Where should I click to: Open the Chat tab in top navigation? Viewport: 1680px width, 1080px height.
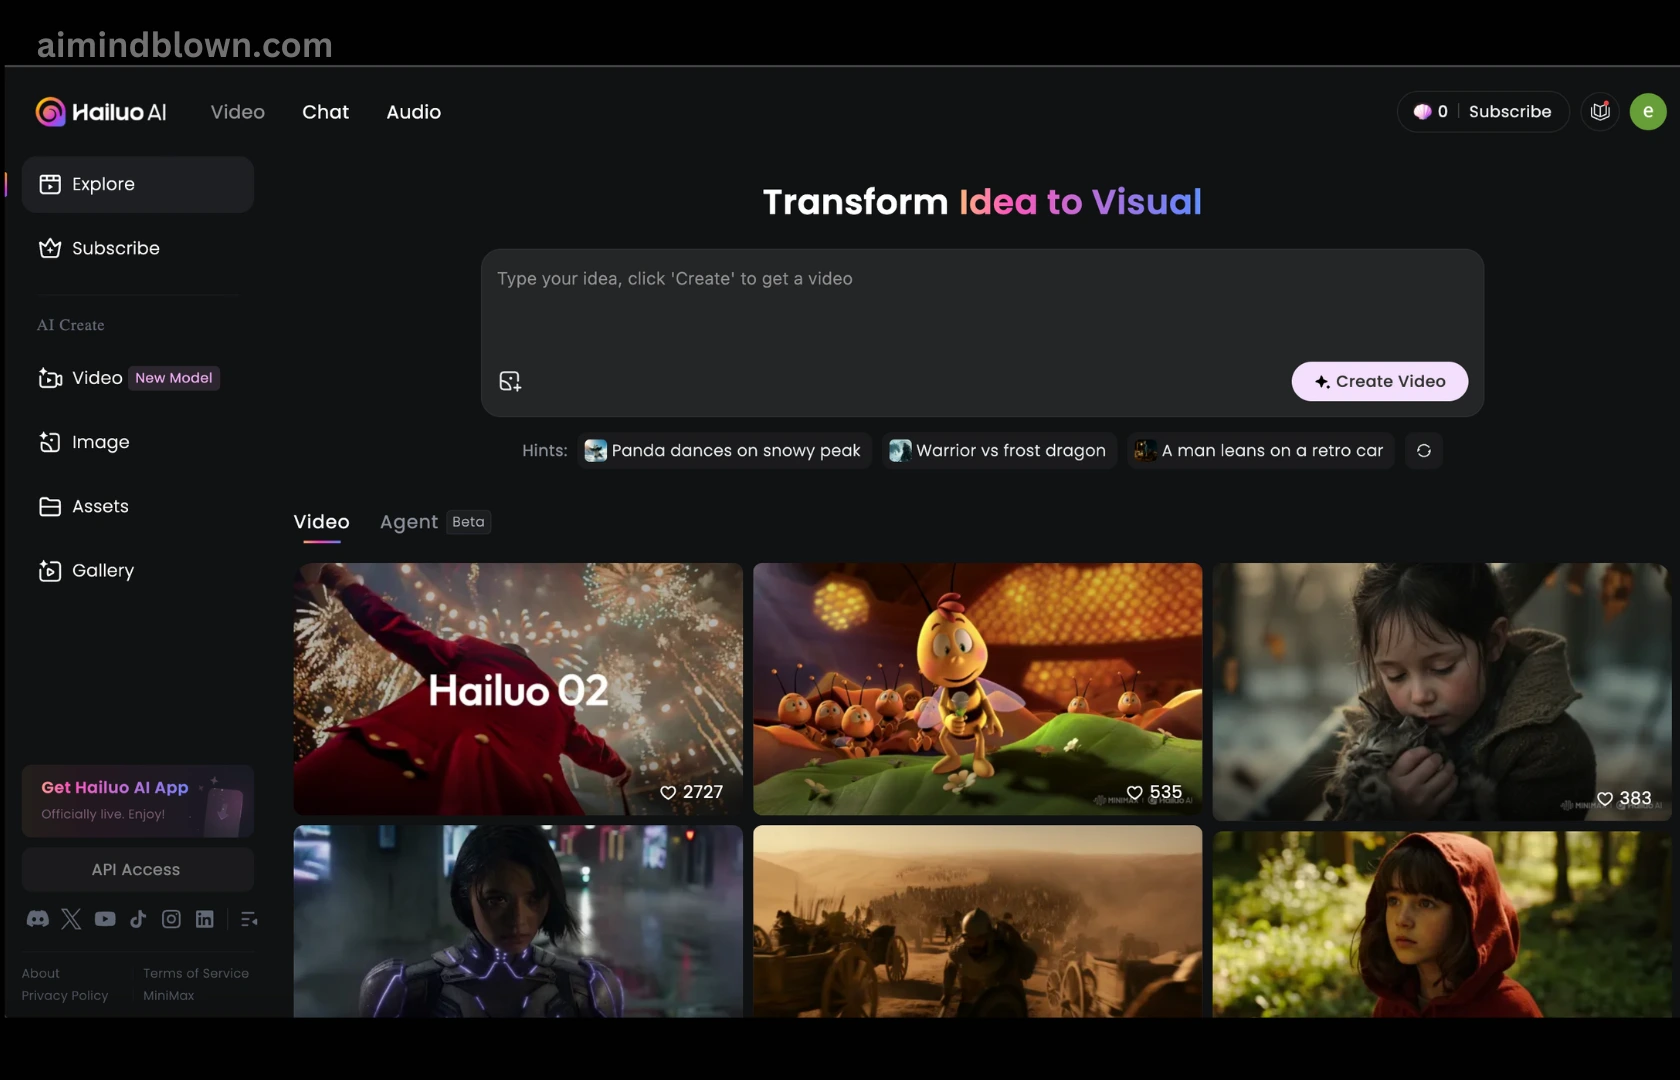tap(325, 112)
